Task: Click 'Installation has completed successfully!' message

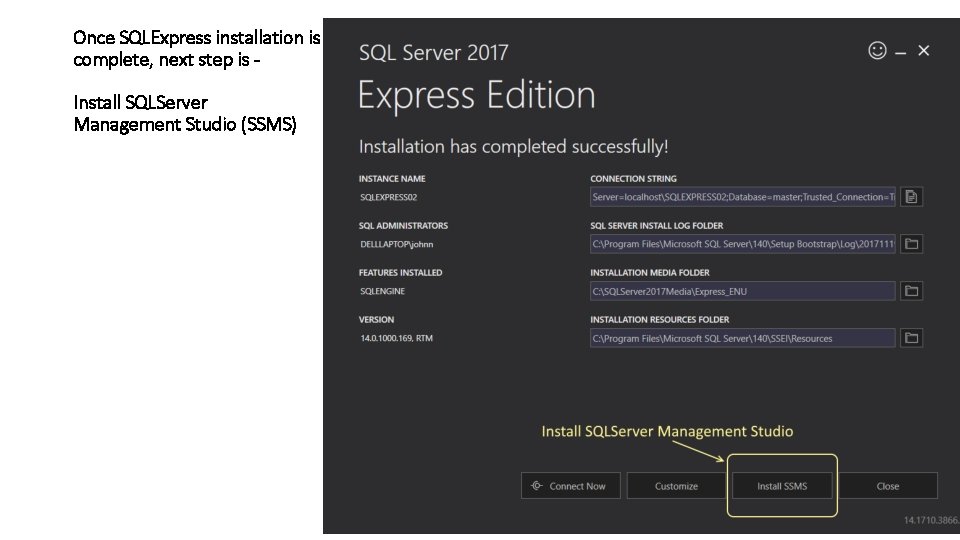Action: 513,147
